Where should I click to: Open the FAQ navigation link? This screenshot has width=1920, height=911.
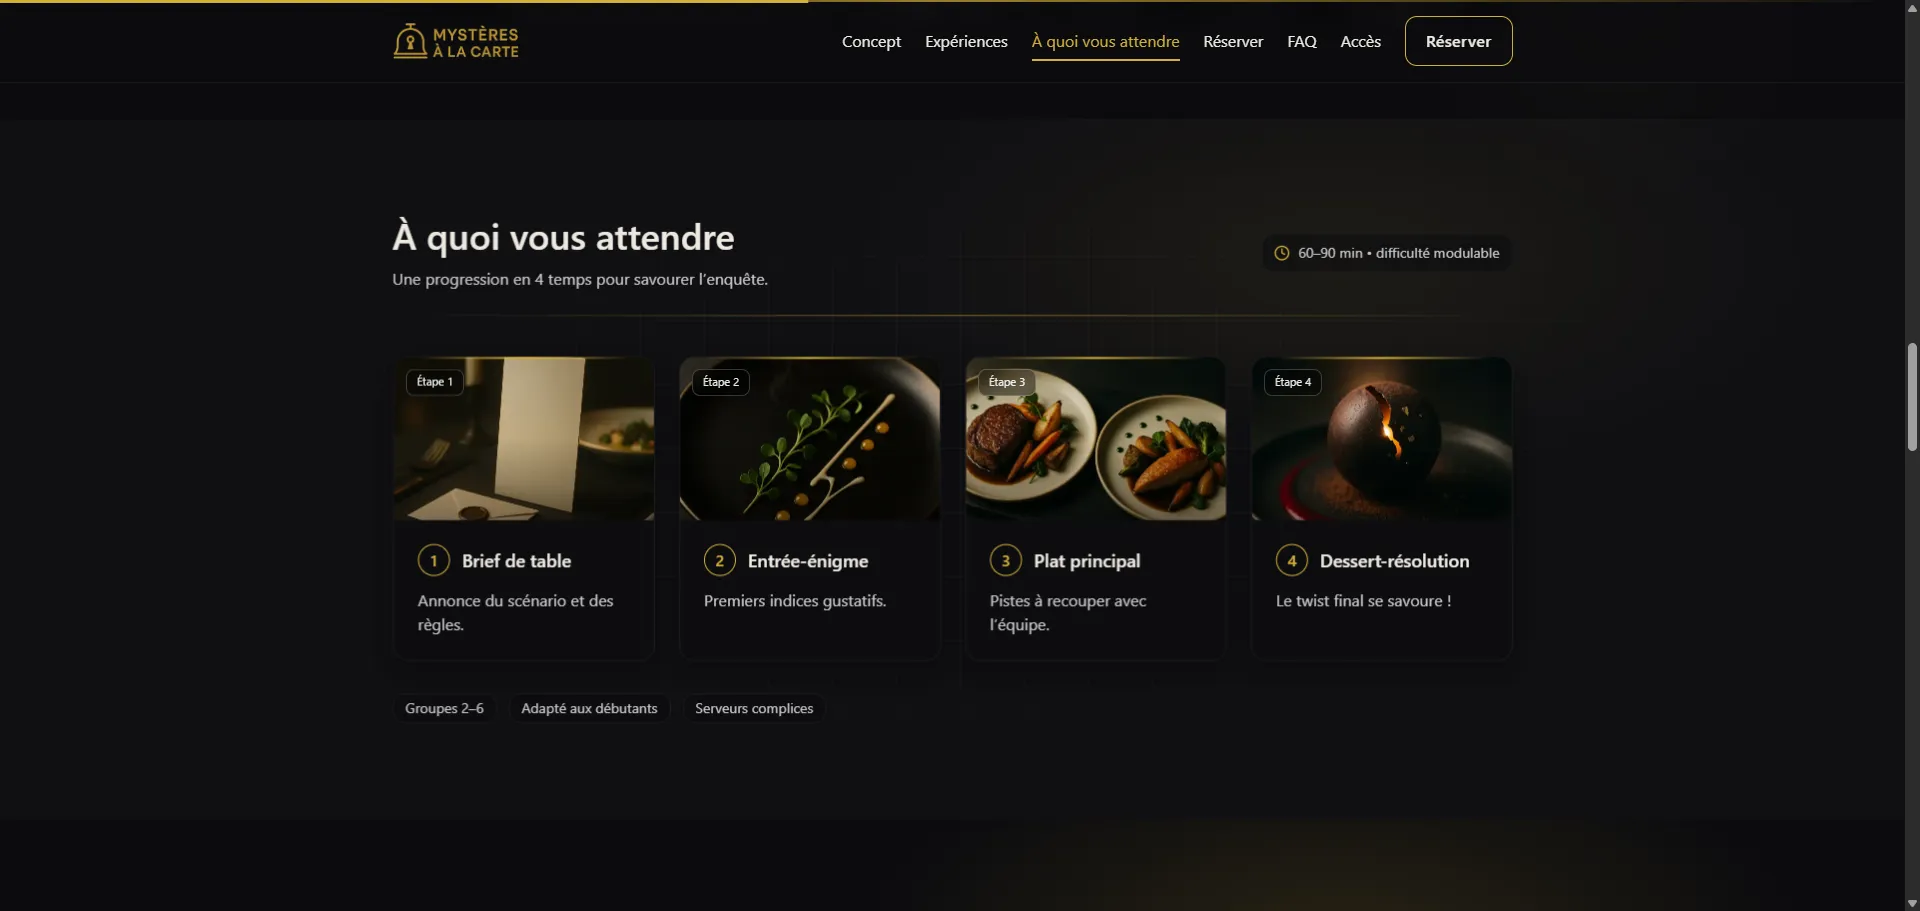pos(1302,41)
